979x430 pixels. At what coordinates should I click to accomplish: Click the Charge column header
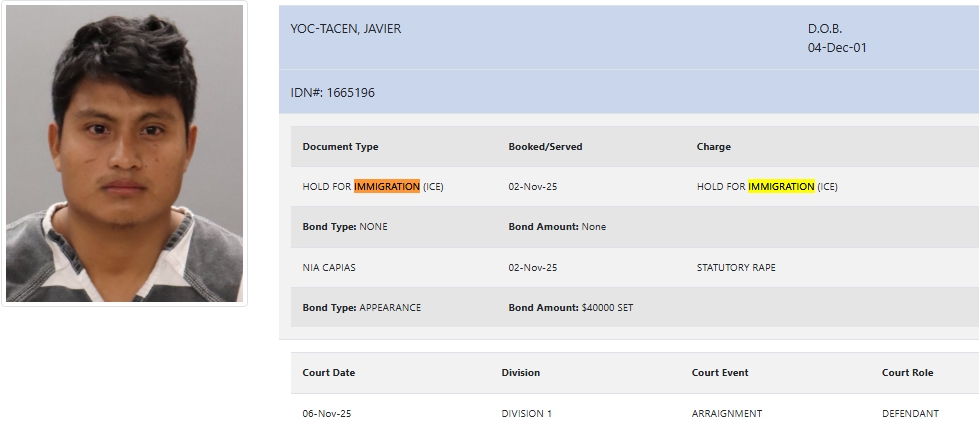pyautogui.click(x=713, y=147)
